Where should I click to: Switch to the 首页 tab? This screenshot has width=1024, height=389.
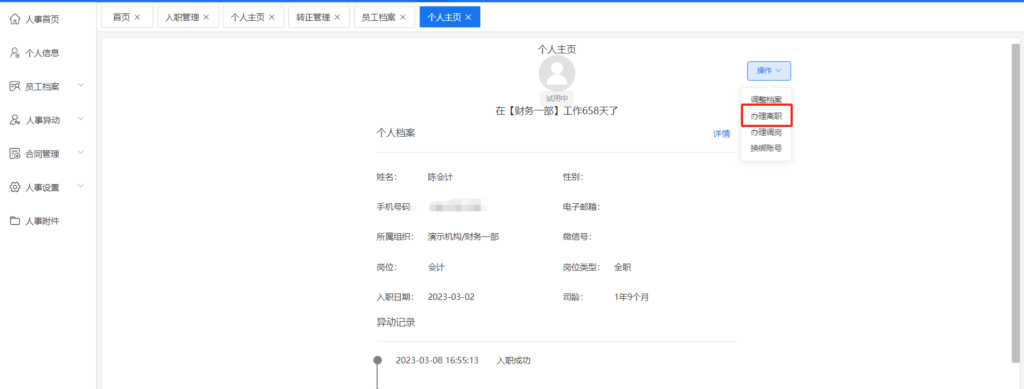pyautogui.click(x=121, y=18)
